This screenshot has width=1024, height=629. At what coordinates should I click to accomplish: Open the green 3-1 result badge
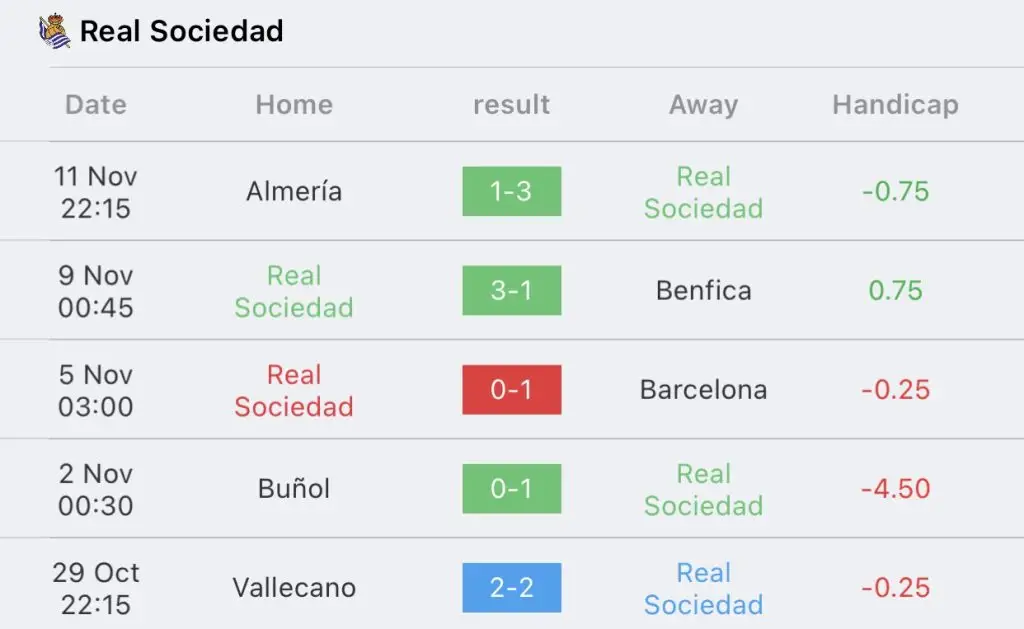click(512, 291)
